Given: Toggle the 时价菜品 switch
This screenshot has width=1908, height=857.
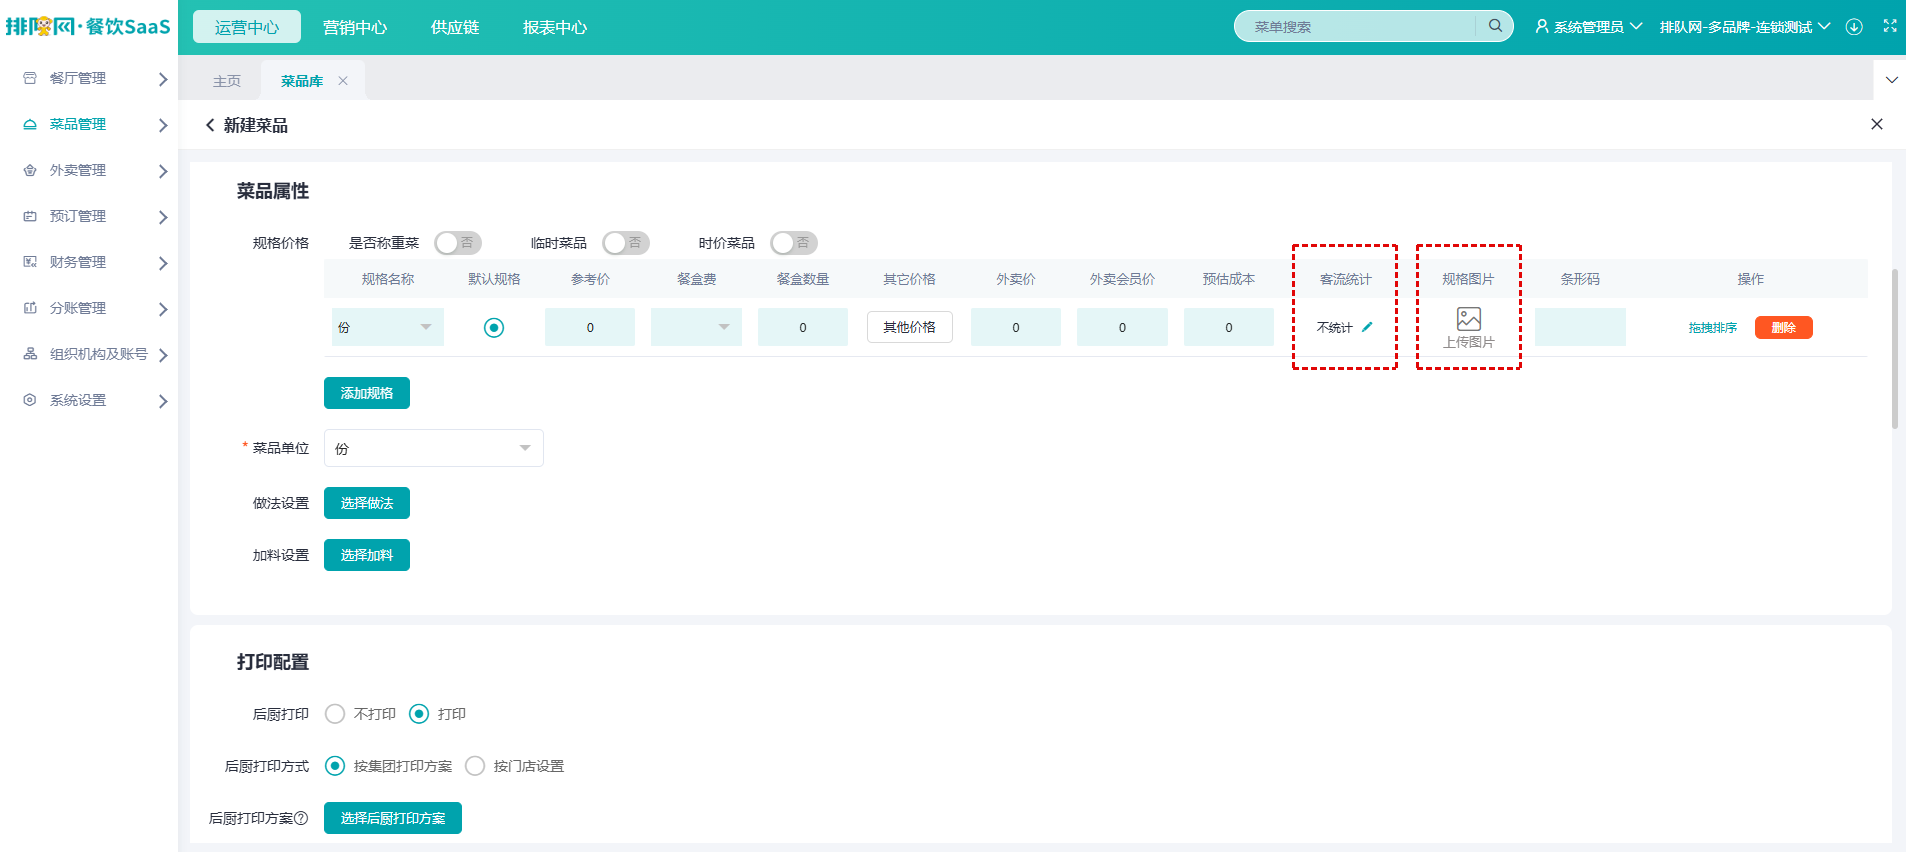Looking at the screenshot, I should click(x=794, y=243).
